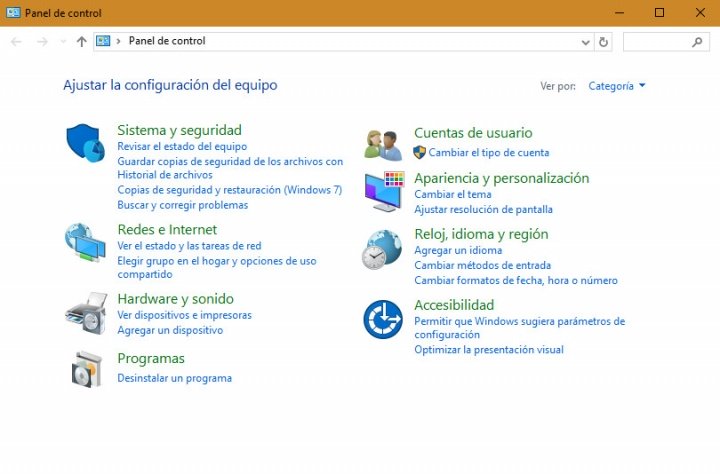
Task: Click the Panel de control title bar icon
Action: [x=13, y=13]
